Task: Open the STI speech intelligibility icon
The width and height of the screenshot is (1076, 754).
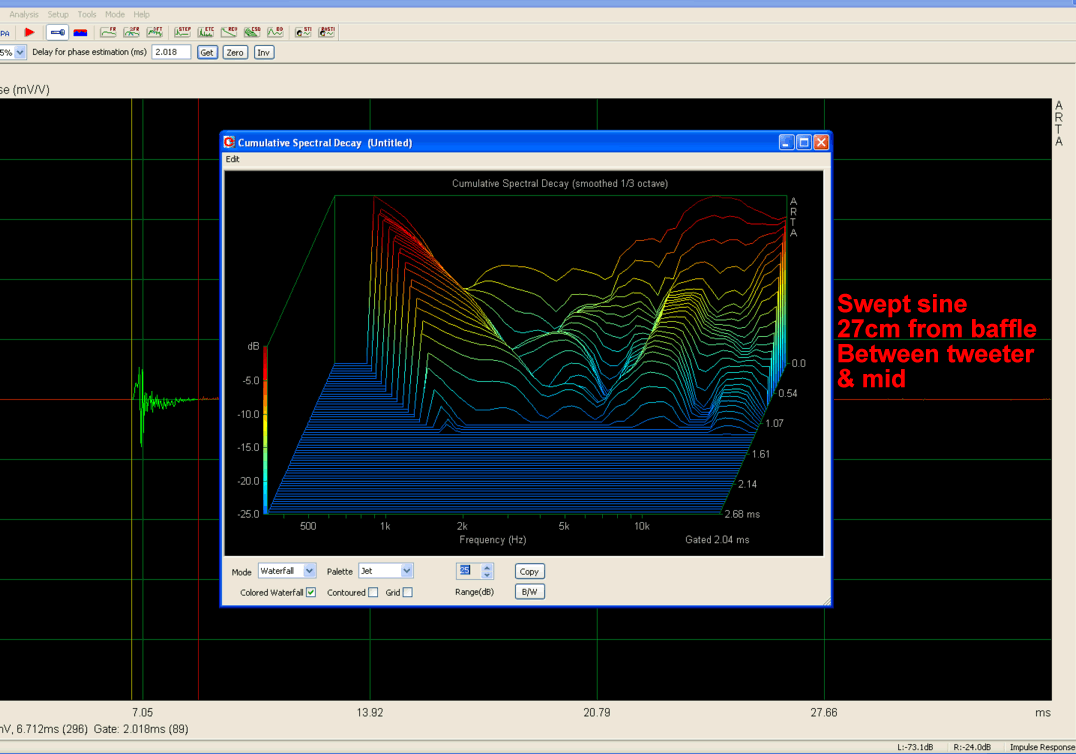Action: pyautogui.click(x=303, y=32)
